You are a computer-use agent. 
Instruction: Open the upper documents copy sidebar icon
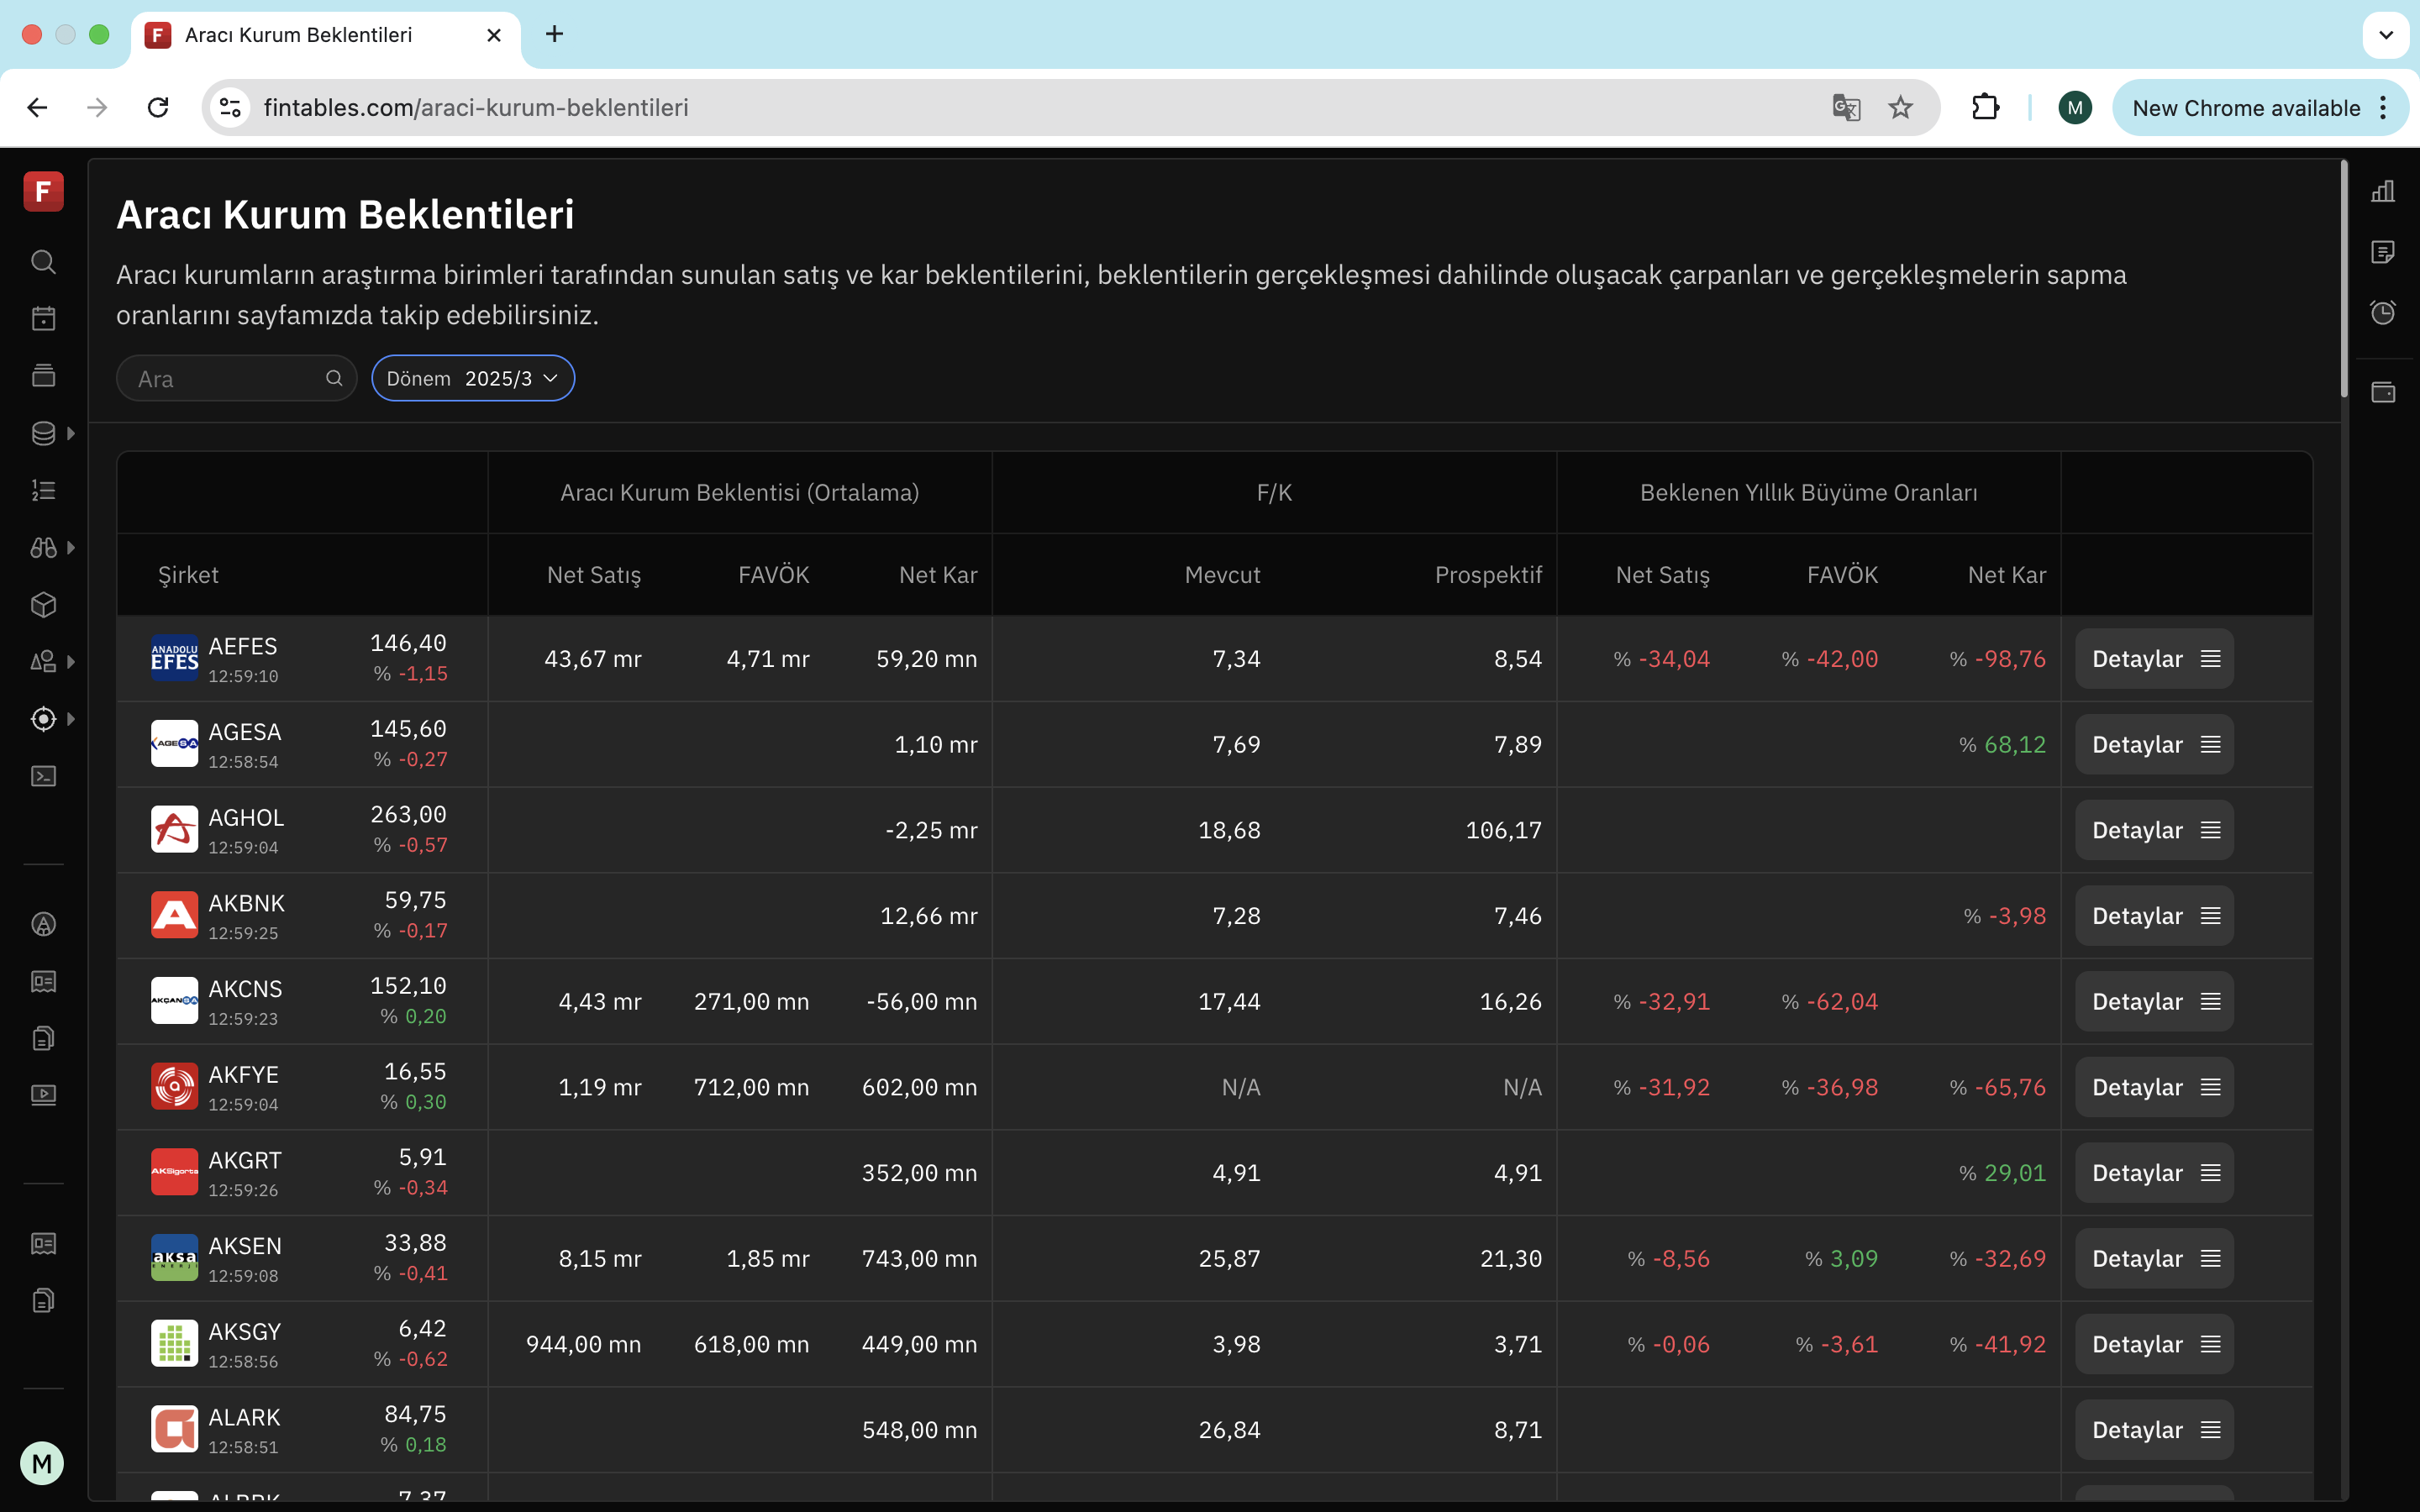(43, 1038)
